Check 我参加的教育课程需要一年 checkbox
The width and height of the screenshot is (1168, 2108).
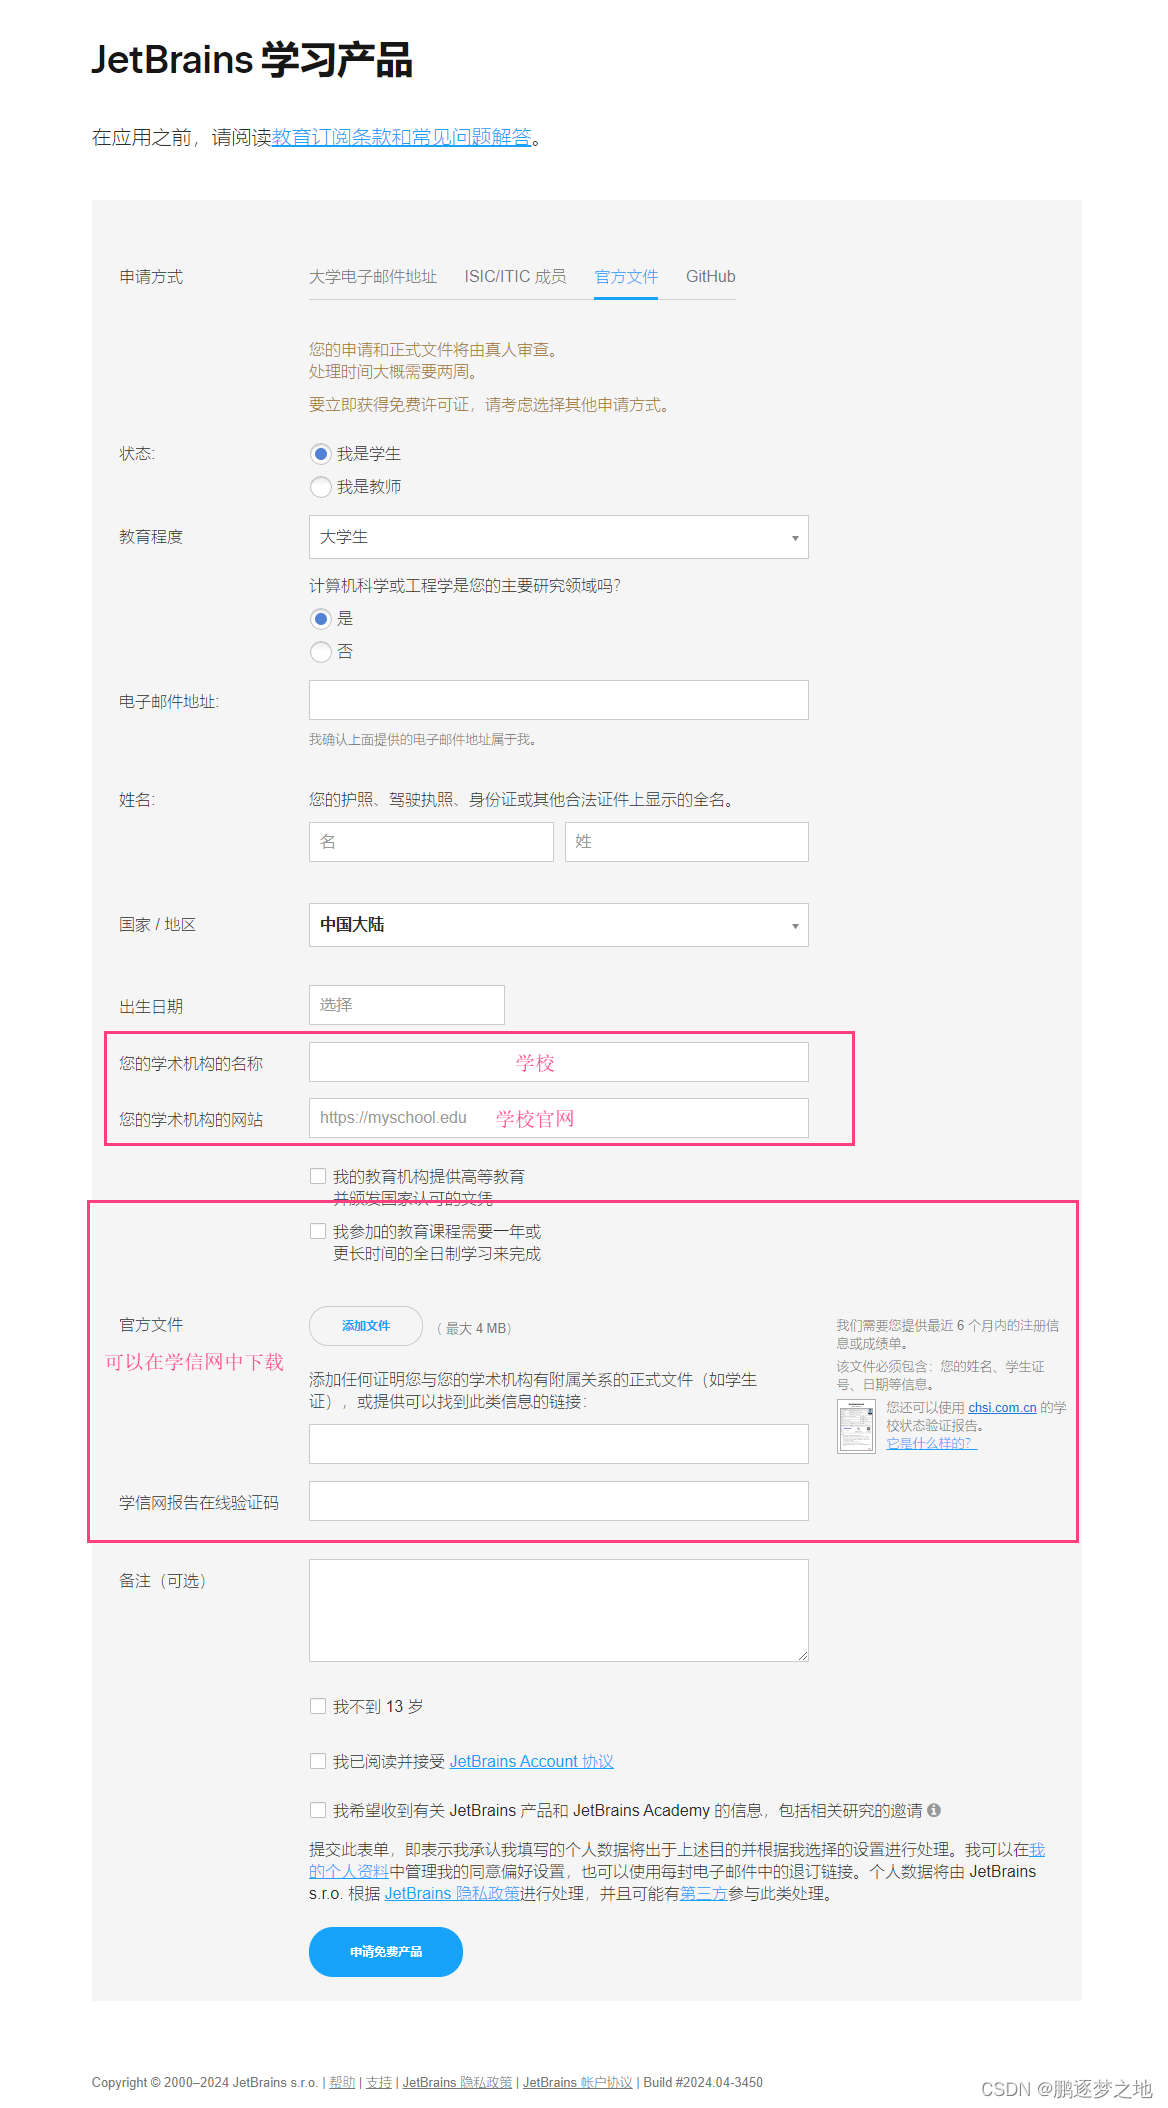point(318,1231)
